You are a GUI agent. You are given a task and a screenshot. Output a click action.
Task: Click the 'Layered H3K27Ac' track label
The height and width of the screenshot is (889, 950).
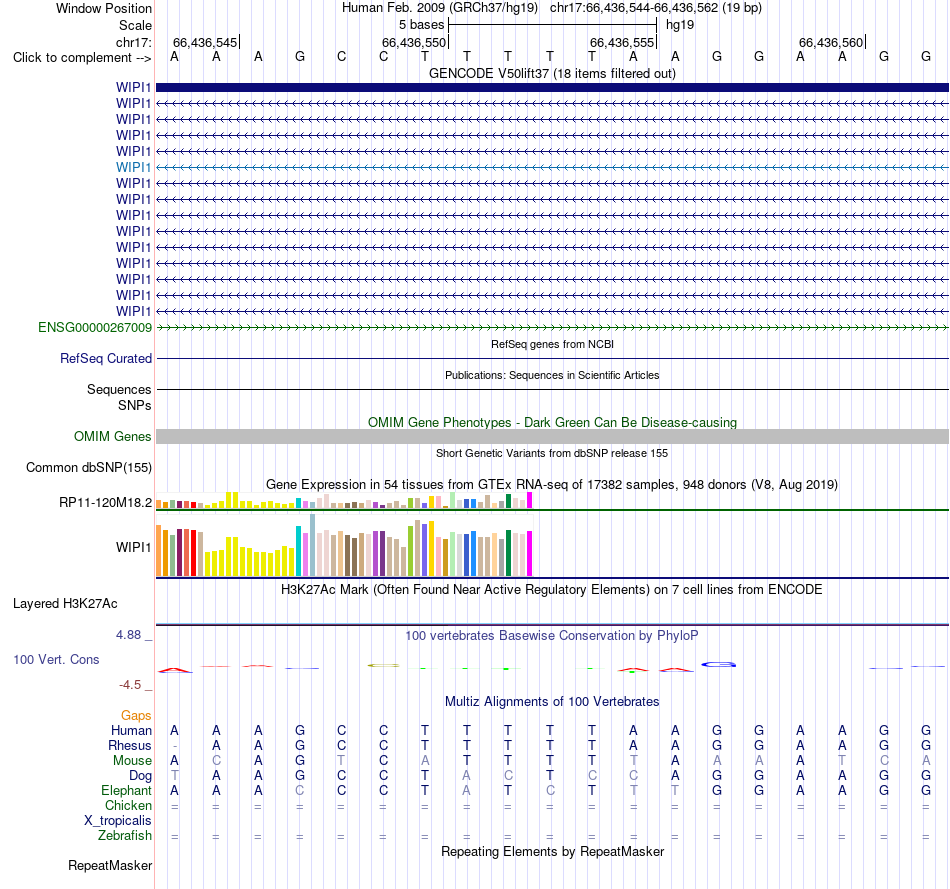pos(65,604)
